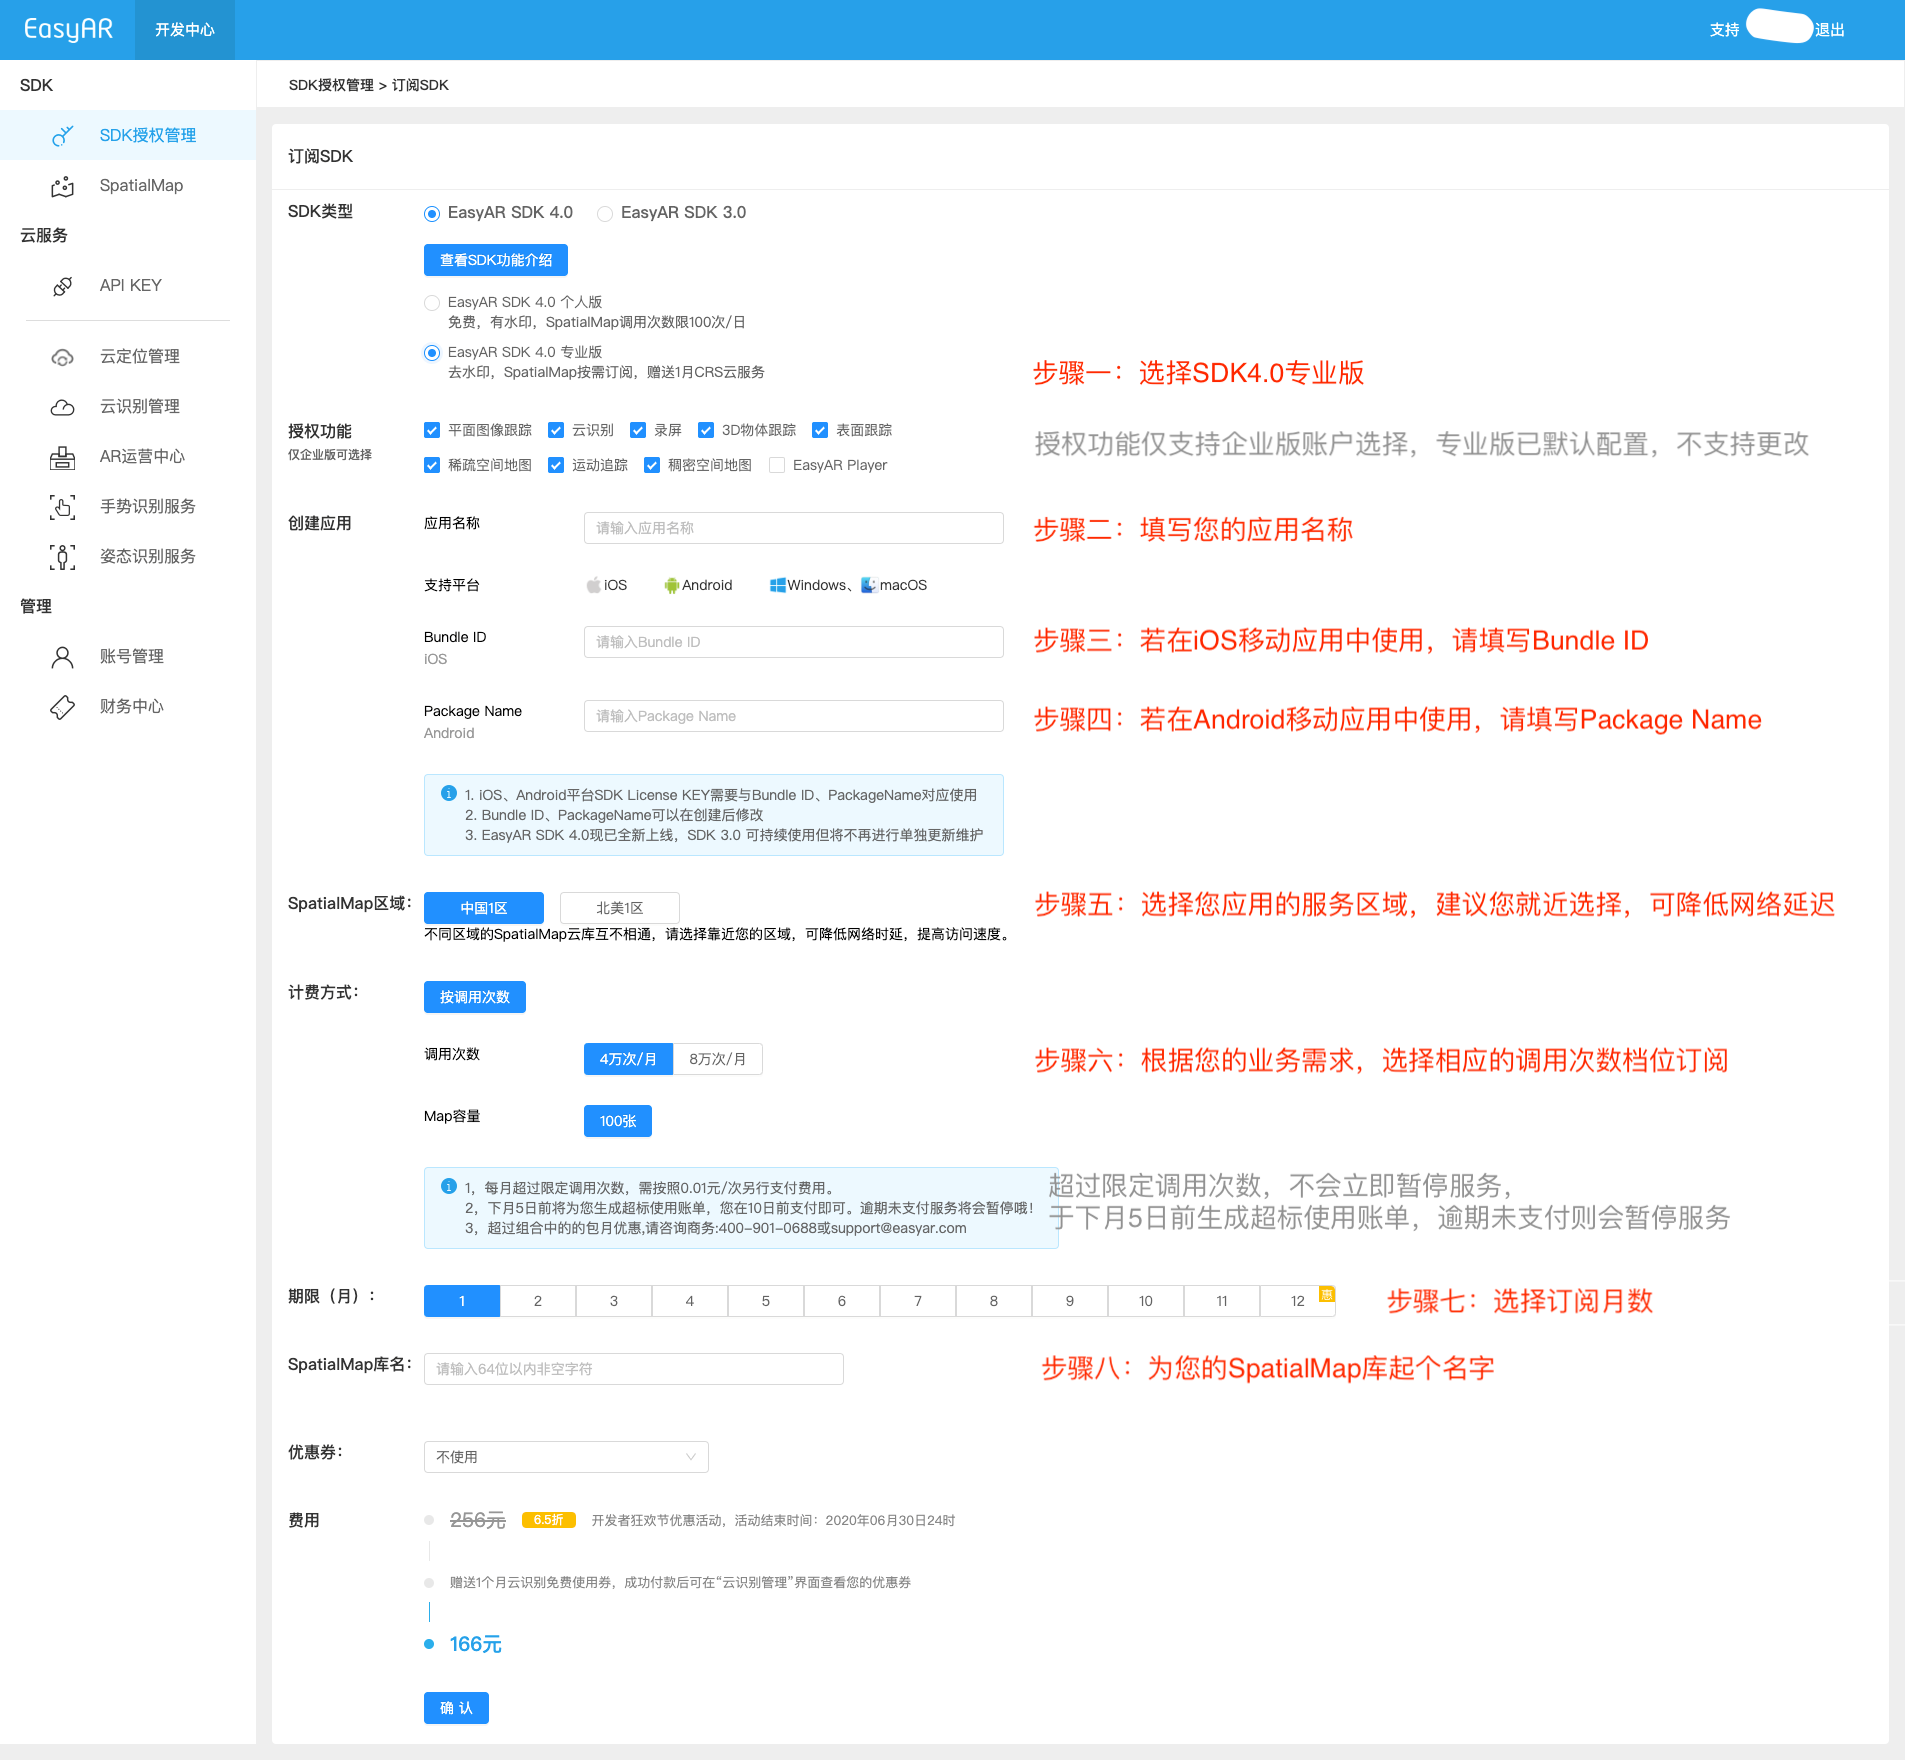Click SDK授权管理 breadcrumb link

click(331, 85)
